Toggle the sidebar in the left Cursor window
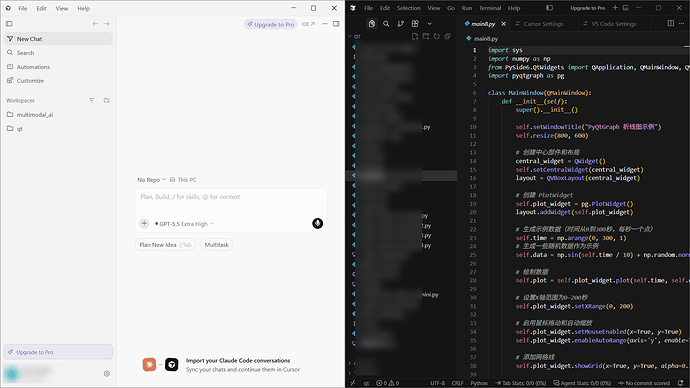The width and height of the screenshot is (690, 388). (x=9, y=24)
